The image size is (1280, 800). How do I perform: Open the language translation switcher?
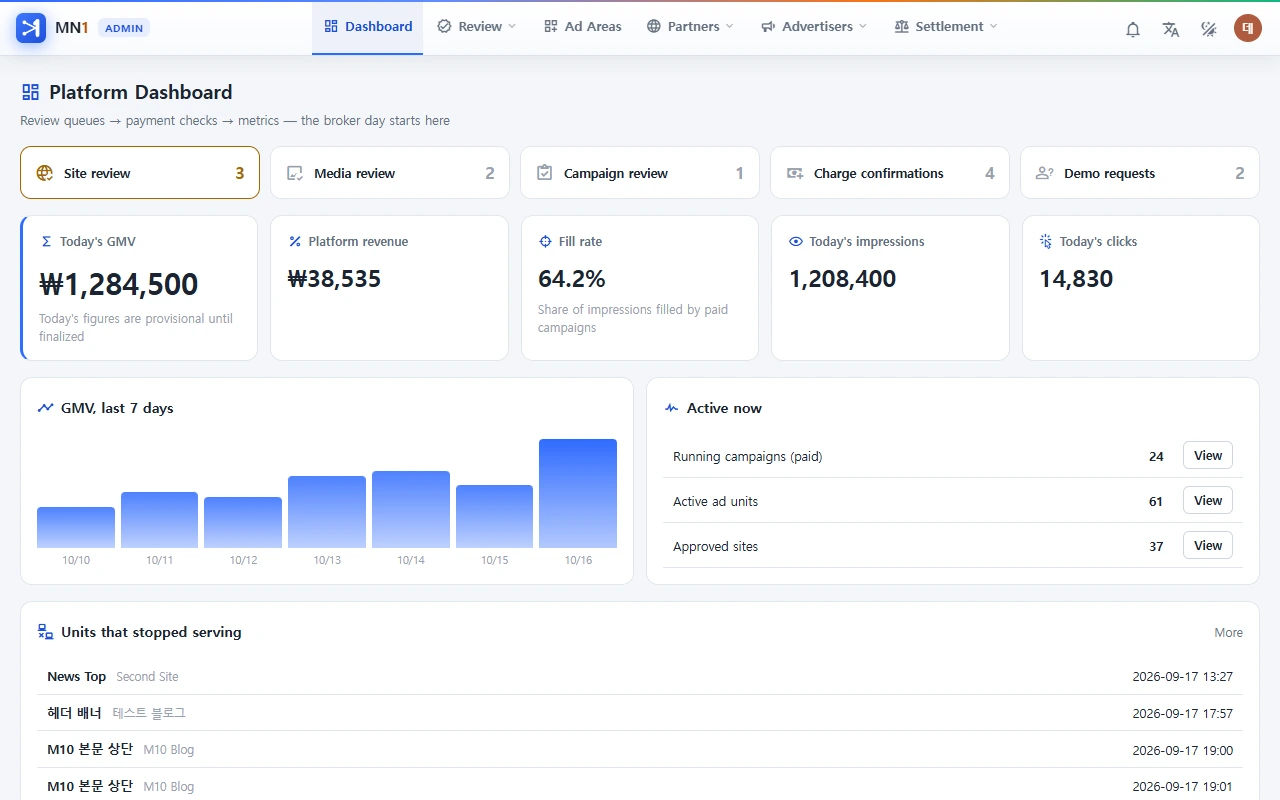click(x=1171, y=29)
